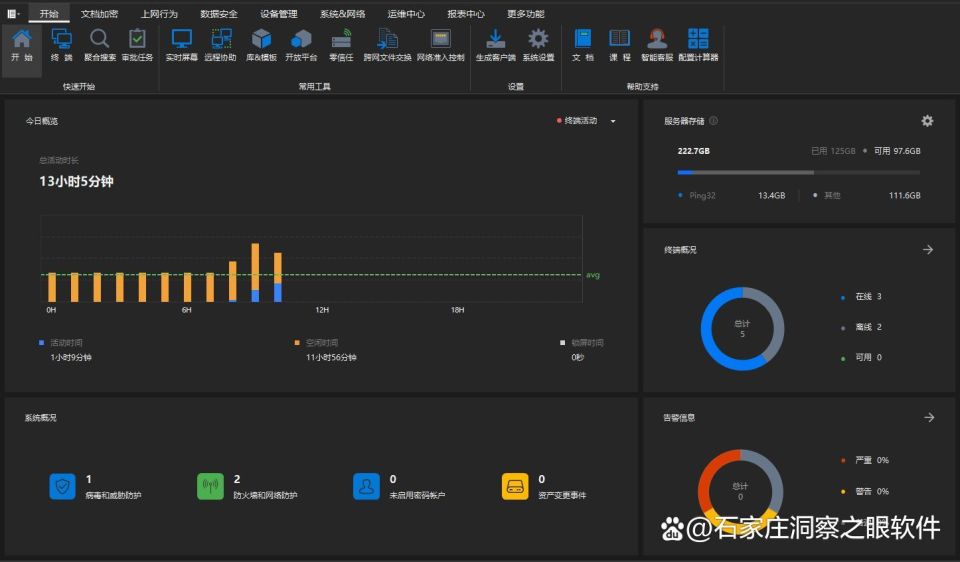Viewport: 960px width, 562px height.
Task: Click the 严重 0% legend entry
Action: pyautogui.click(x=866, y=460)
